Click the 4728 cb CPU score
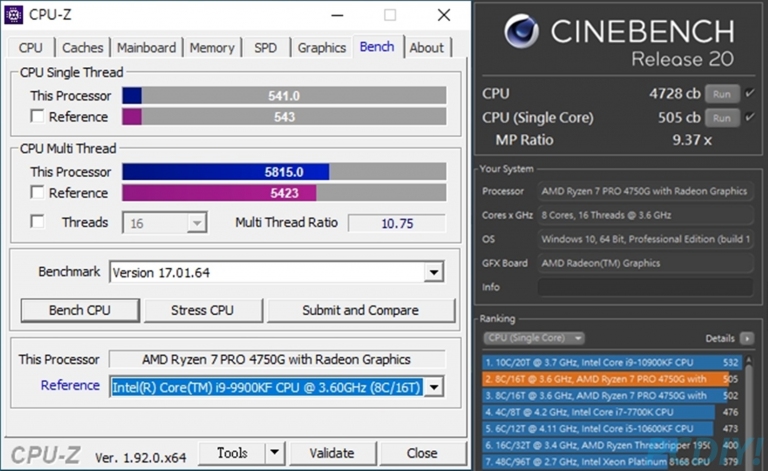 [x=675, y=93]
